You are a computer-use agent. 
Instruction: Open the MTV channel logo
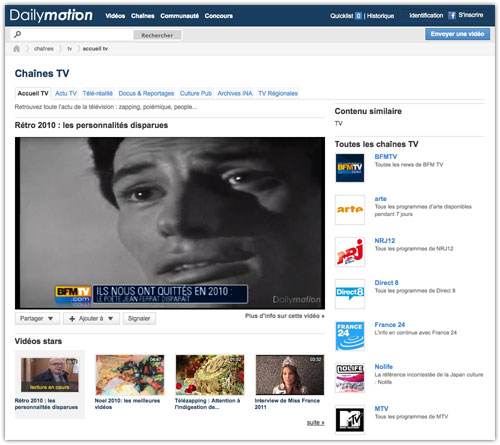350,420
